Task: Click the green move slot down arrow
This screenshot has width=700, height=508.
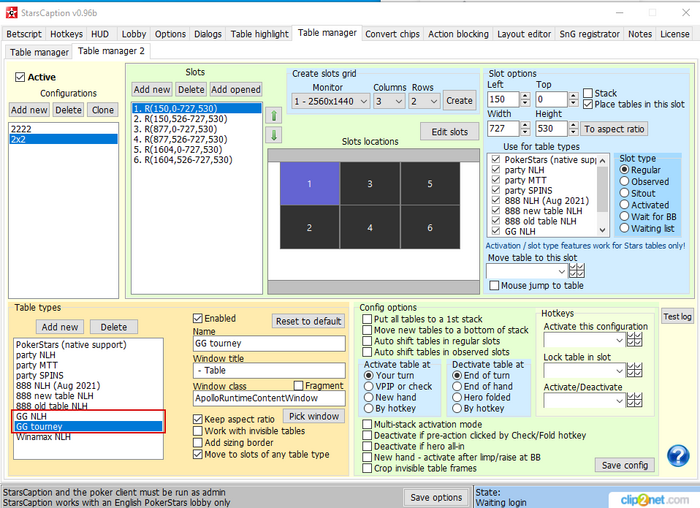Action: [274, 134]
